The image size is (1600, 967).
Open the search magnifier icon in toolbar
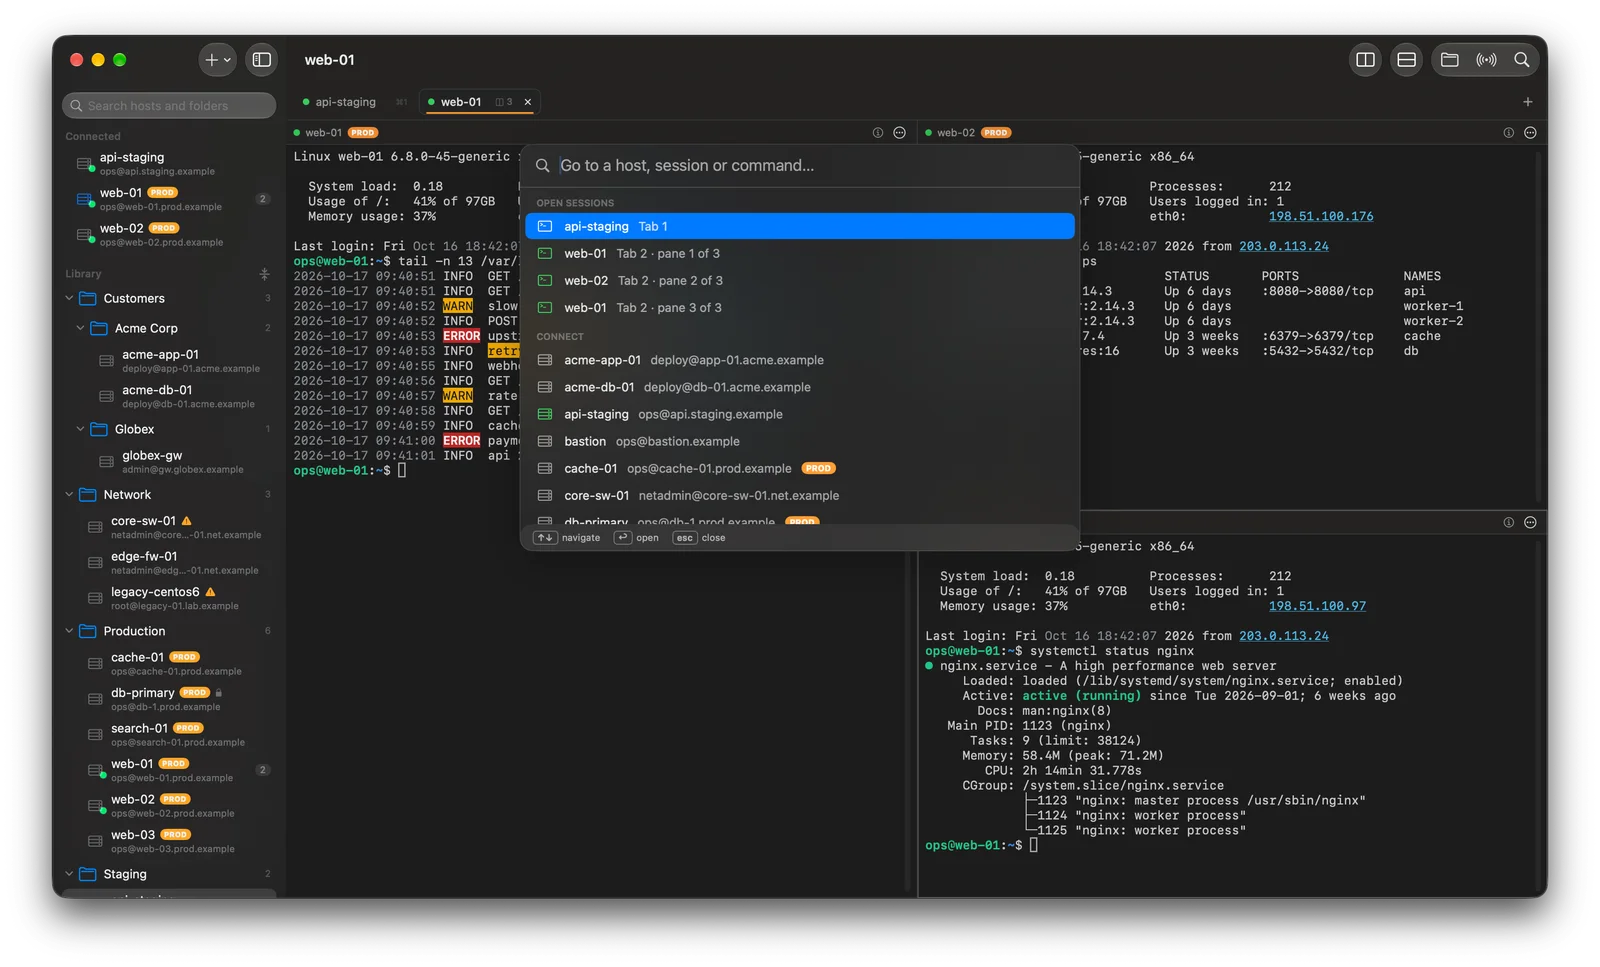tap(1522, 60)
